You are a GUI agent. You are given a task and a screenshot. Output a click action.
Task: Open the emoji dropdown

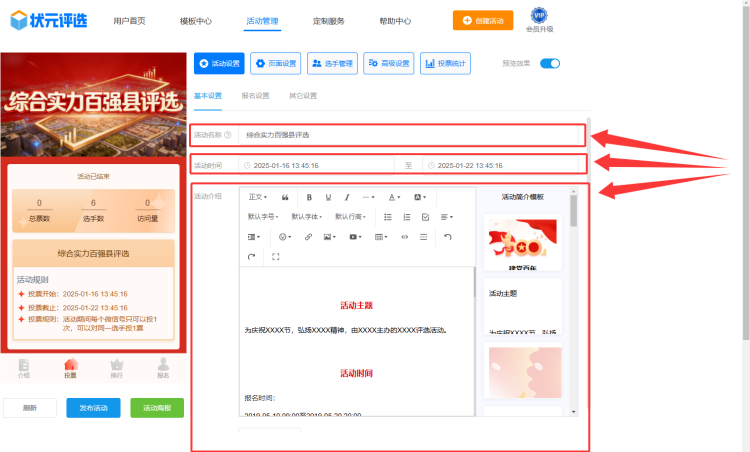pyautogui.click(x=285, y=237)
